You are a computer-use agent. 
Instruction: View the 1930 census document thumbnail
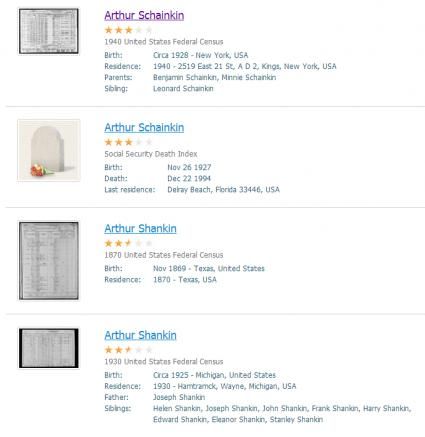tap(49, 348)
